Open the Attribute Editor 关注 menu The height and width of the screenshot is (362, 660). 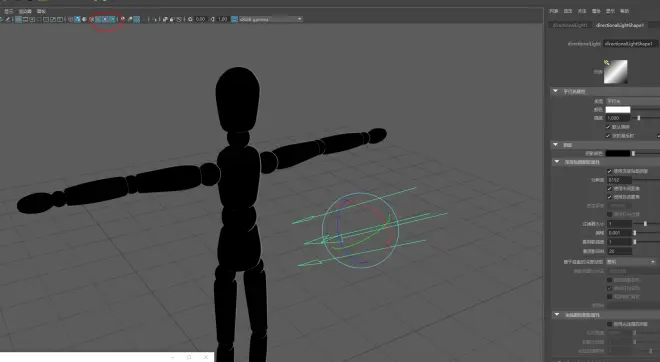click(582, 11)
